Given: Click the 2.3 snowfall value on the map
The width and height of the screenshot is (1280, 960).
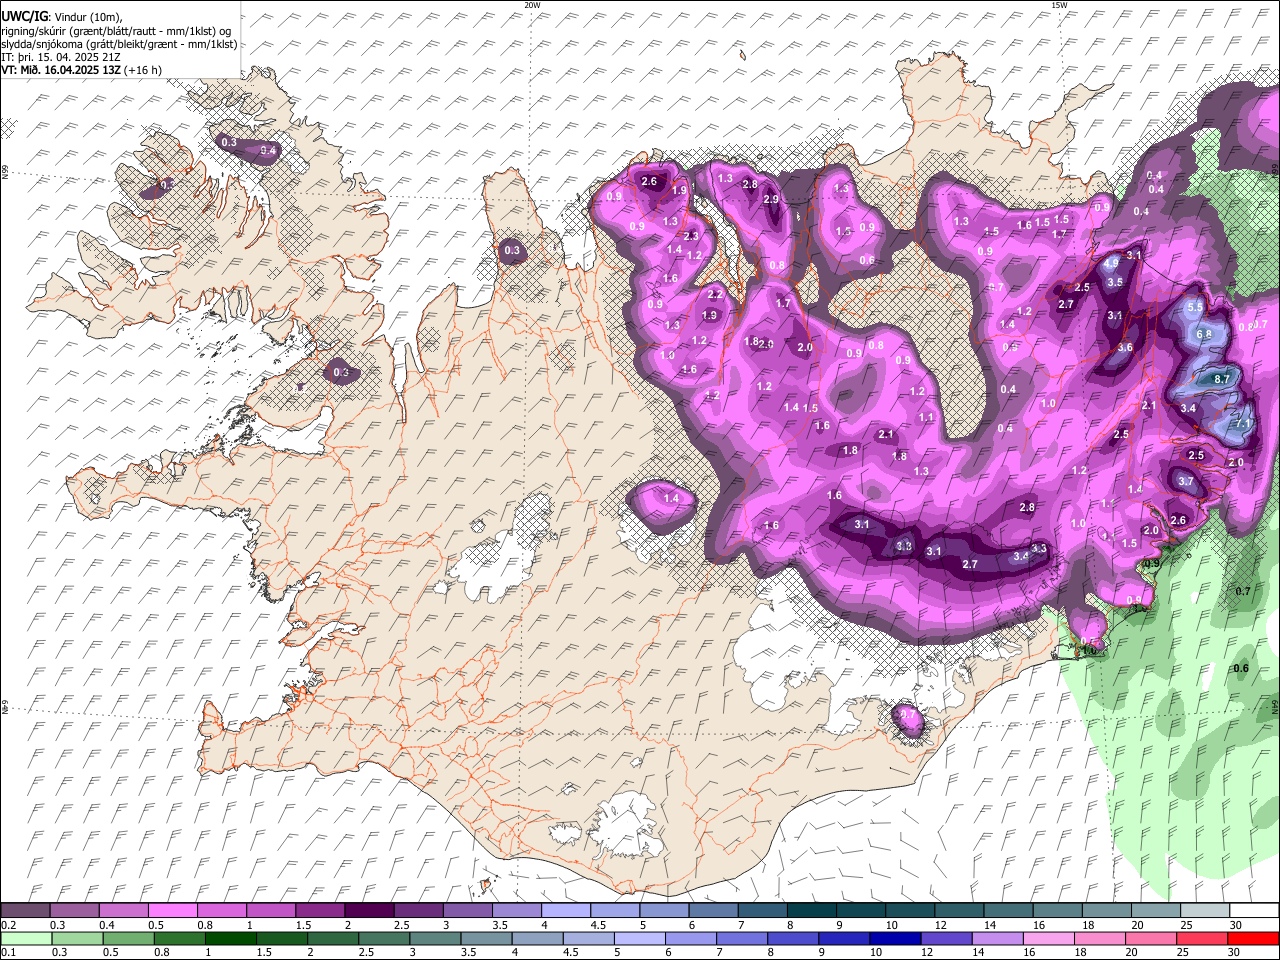Looking at the screenshot, I should point(690,236).
